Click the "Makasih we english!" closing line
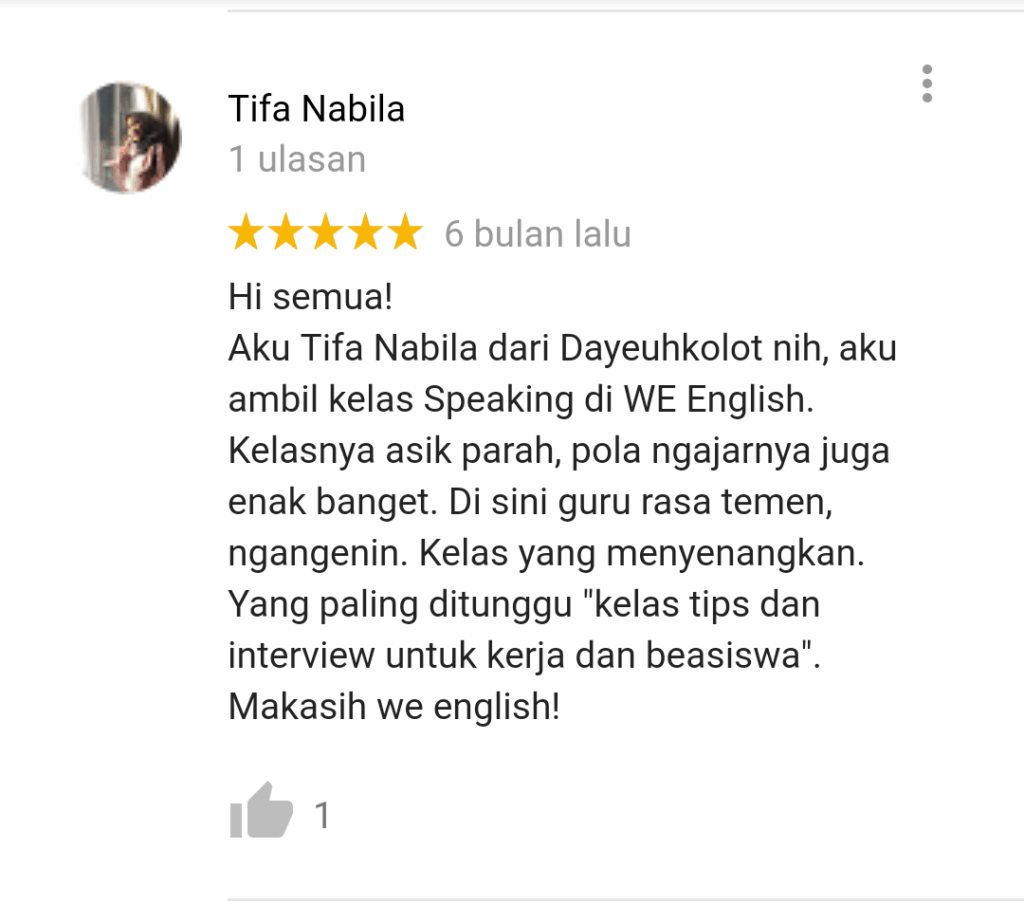The height and width of the screenshot is (905, 1024). (394, 707)
